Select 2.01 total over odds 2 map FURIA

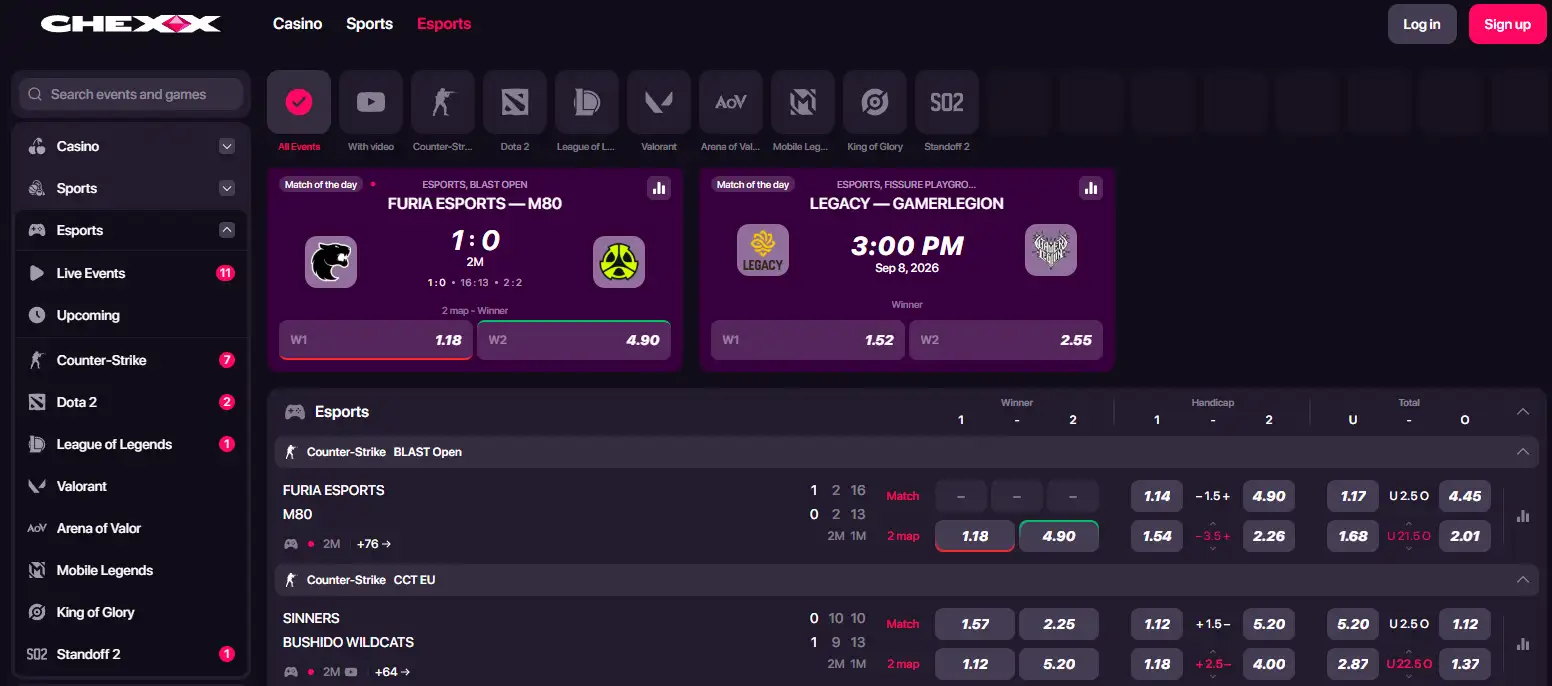tap(1465, 536)
